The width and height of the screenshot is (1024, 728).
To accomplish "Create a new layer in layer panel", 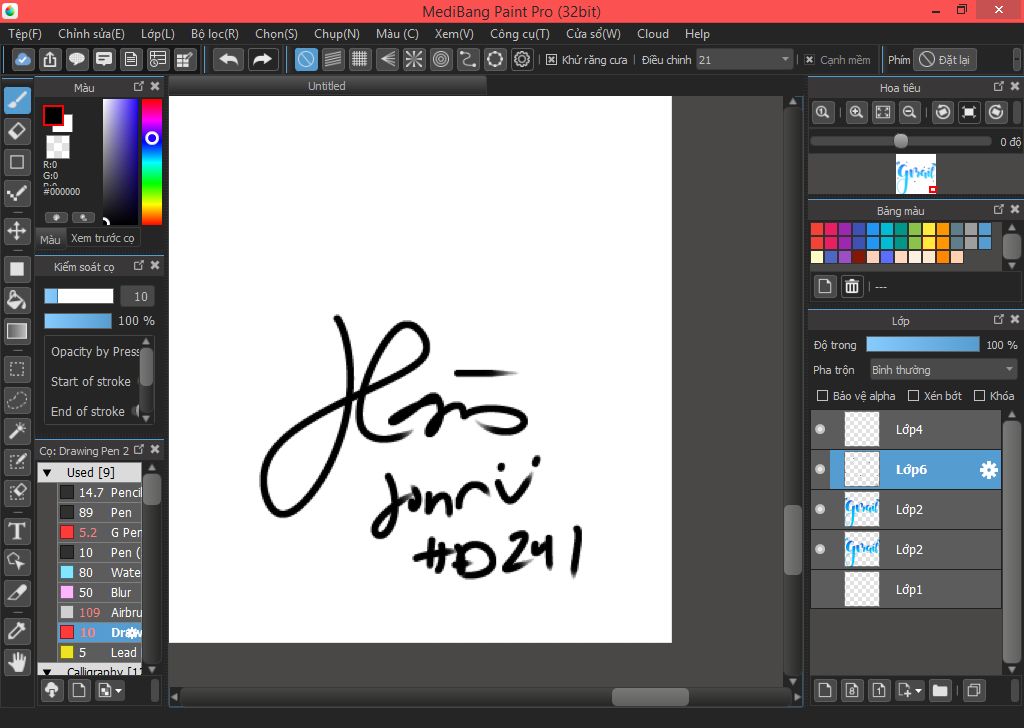I will [x=825, y=690].
